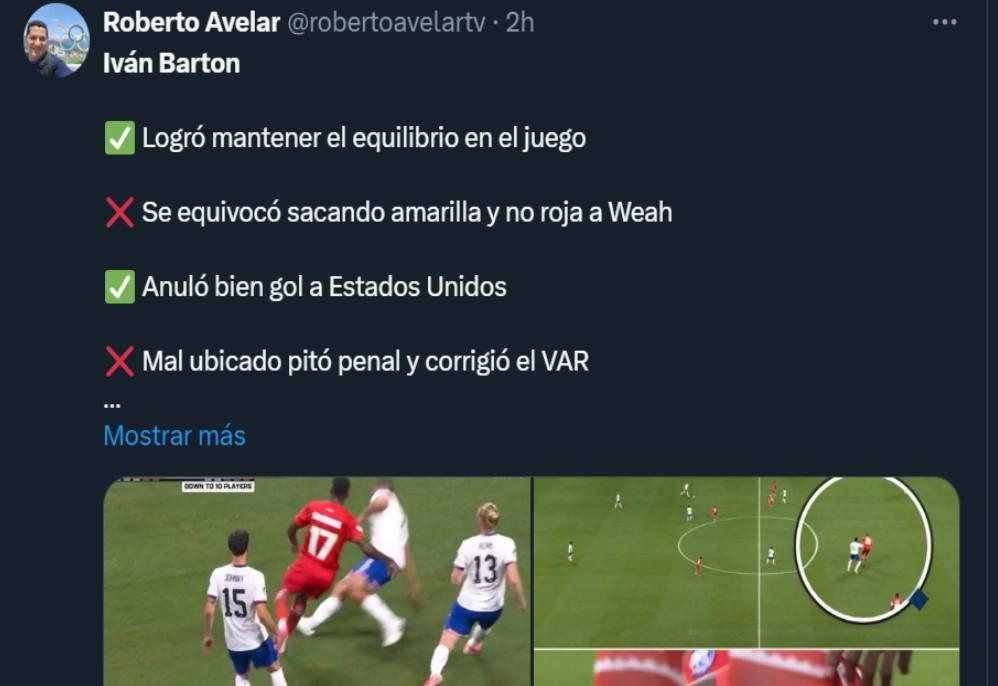The image size is (998, 686).
Task: Click the line mentioning amarilla y no roja a Weah
Action: pos(407,213)
